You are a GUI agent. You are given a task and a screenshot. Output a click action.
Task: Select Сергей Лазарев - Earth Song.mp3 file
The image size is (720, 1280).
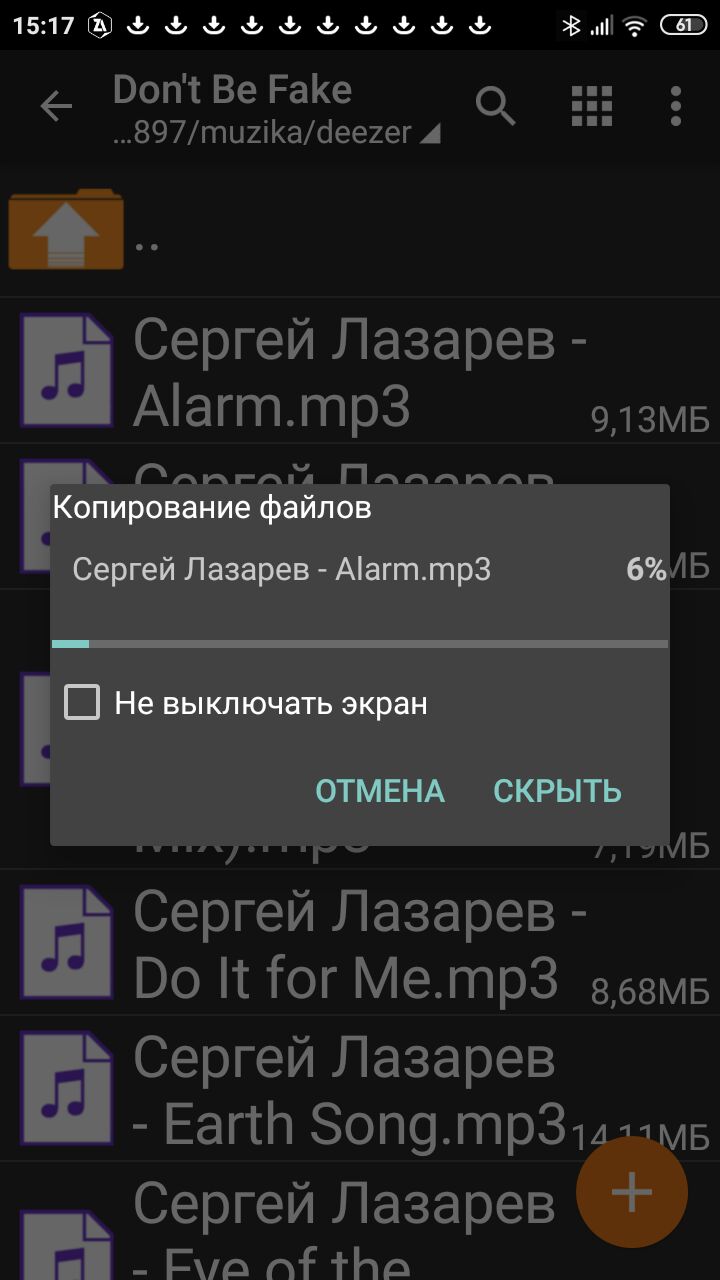click(x=360, y=1089)
